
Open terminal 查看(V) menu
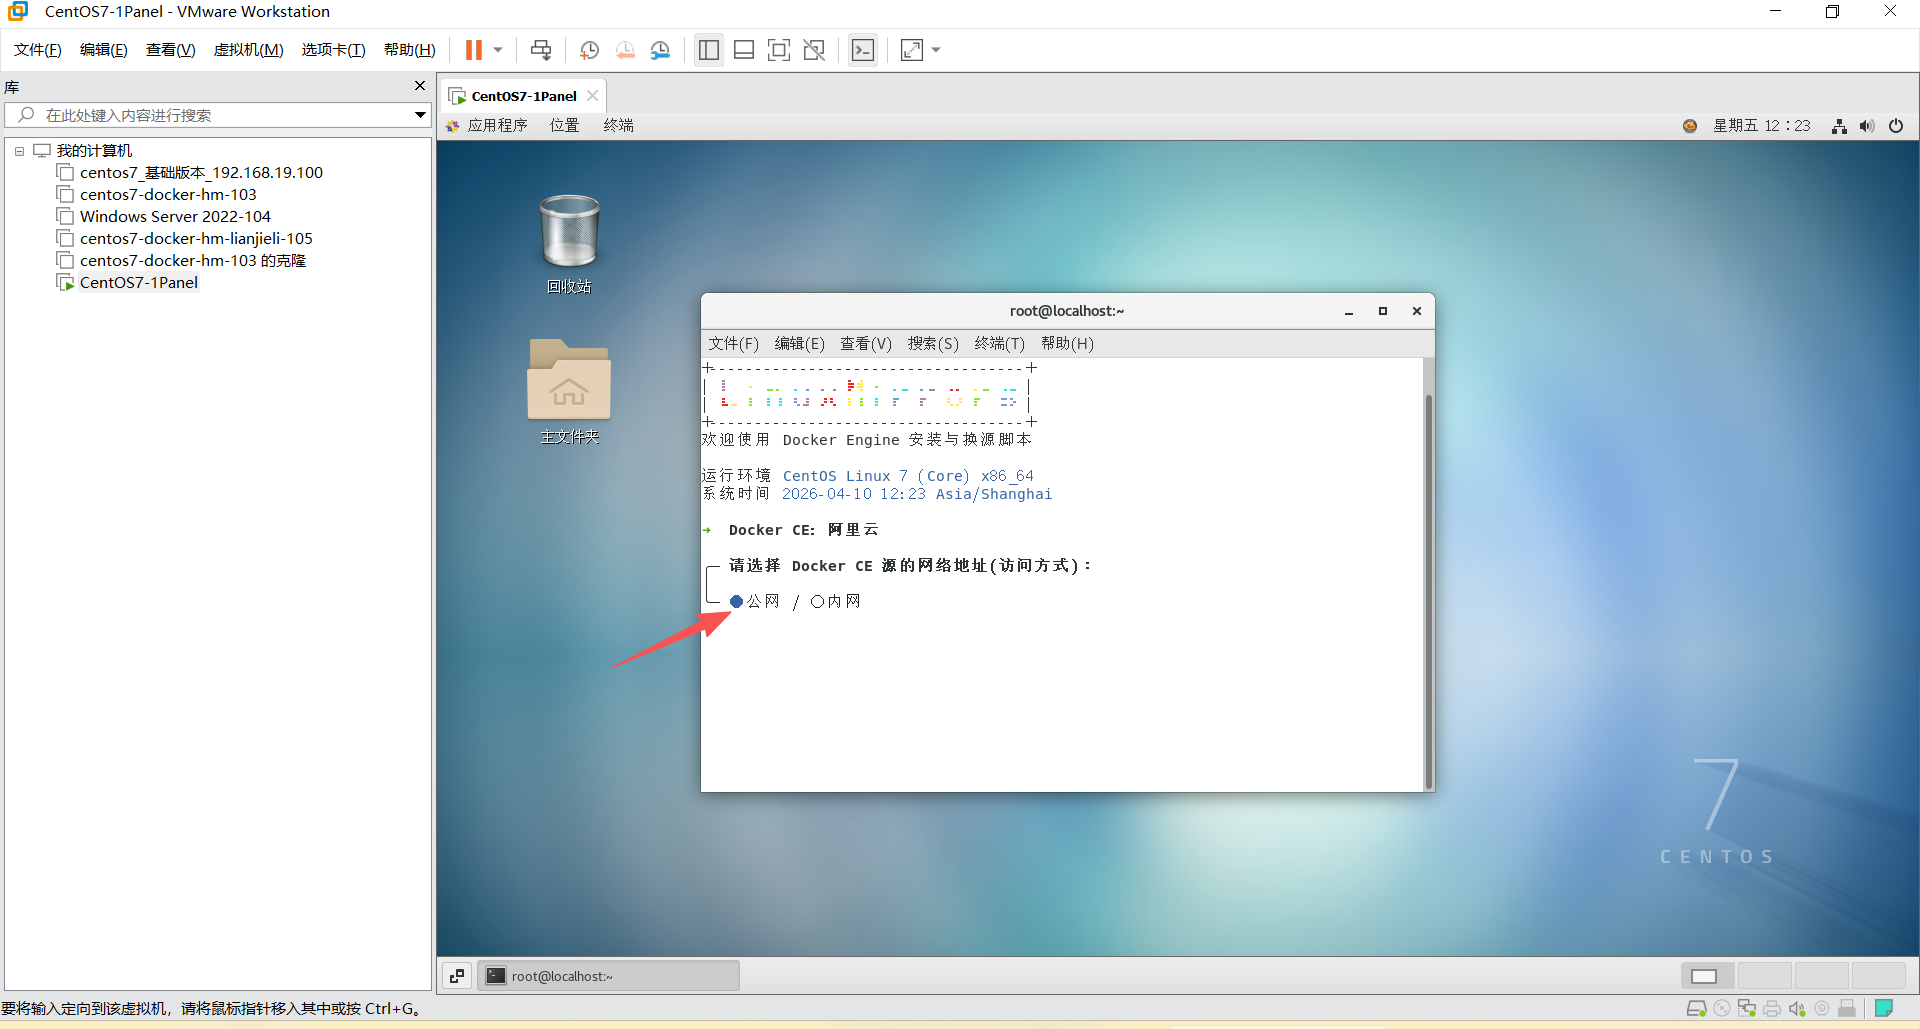click(865, 343)
